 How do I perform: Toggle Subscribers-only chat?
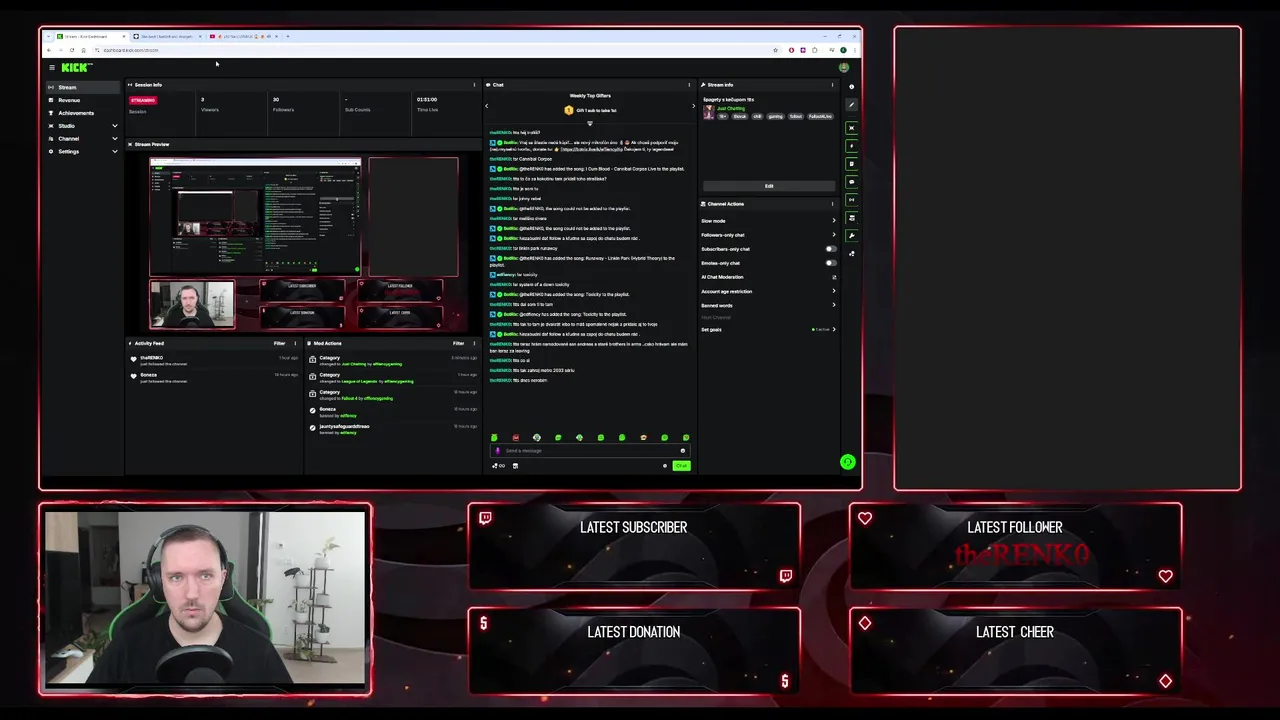[x=830, y=249]
